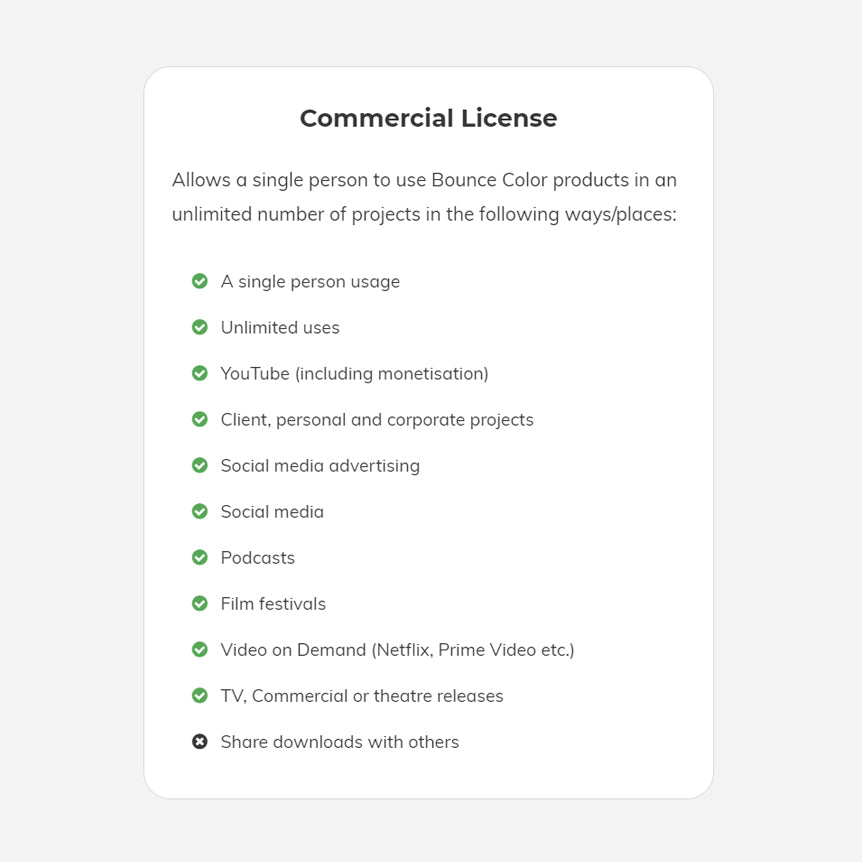Click the "Unlimited uses" list item text
The image size is (862, 862).
coord(280,328)
